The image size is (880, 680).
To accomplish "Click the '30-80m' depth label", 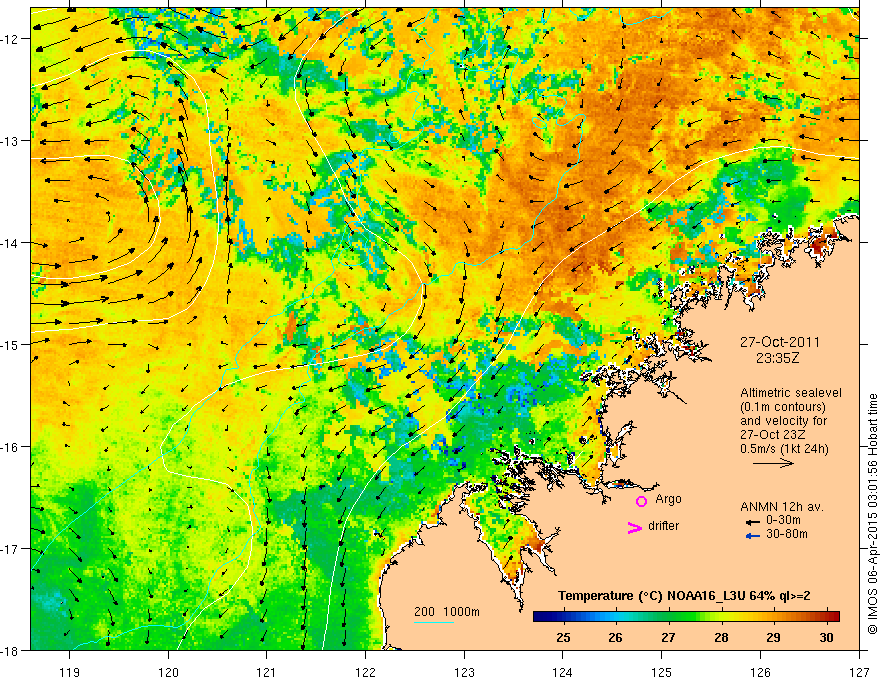I will click(x=786, y=534).
